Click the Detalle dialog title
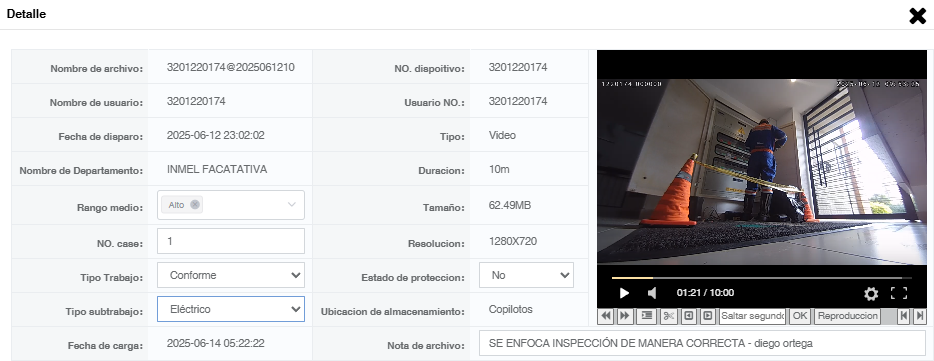Screen dimensions: 934x361 point(26,14)
